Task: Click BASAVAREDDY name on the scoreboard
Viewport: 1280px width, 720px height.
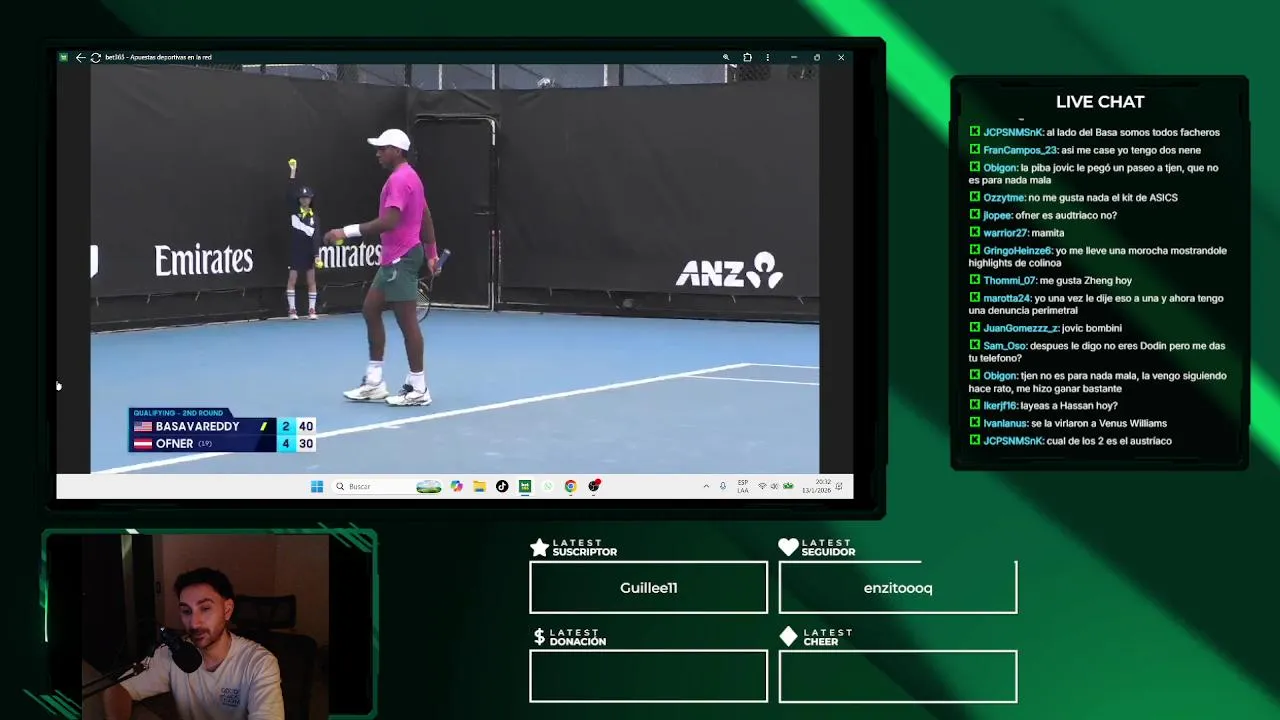Action: pyautogui.click(x=197, y=426)
